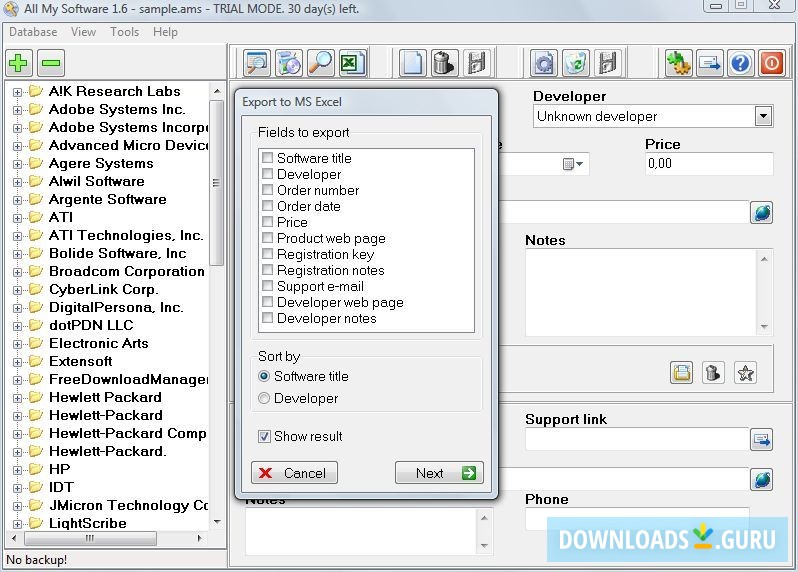
Task: Select the Broadcom Corporation folder
Action: (127, 271)
